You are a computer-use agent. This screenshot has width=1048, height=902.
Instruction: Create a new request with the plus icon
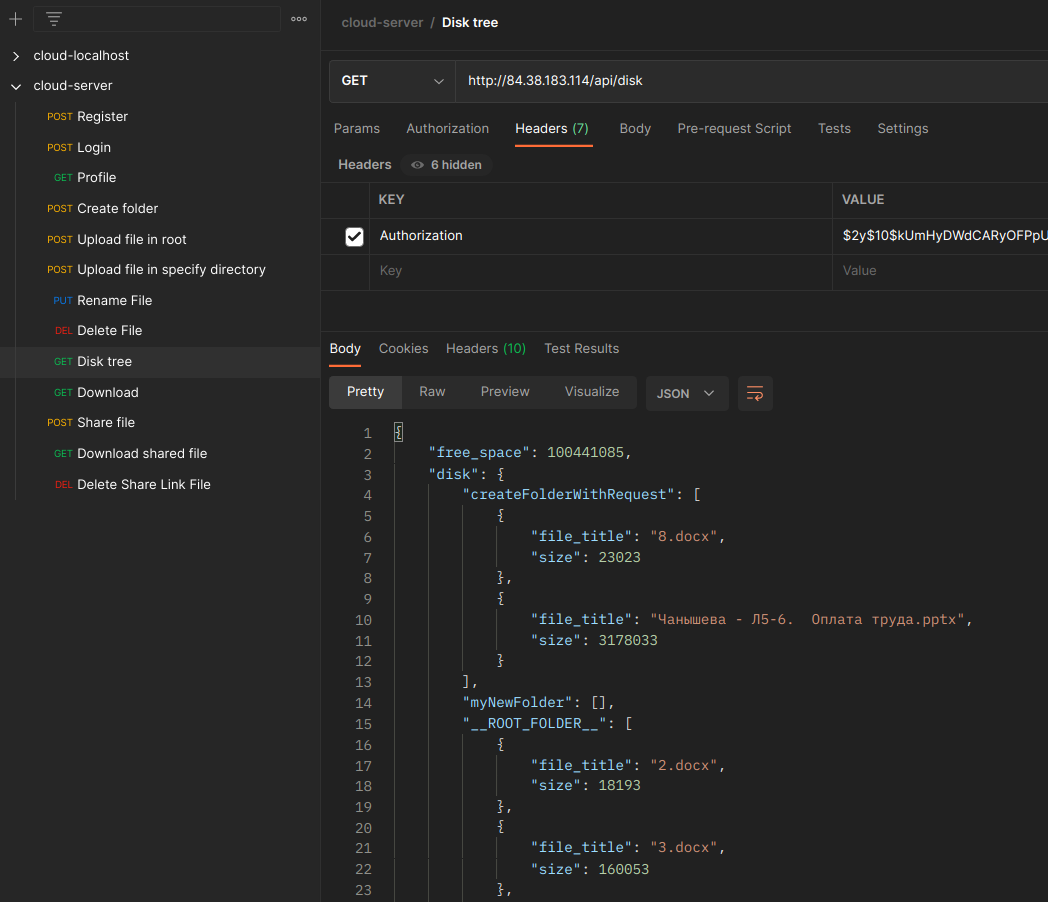(x=14, y=18)
